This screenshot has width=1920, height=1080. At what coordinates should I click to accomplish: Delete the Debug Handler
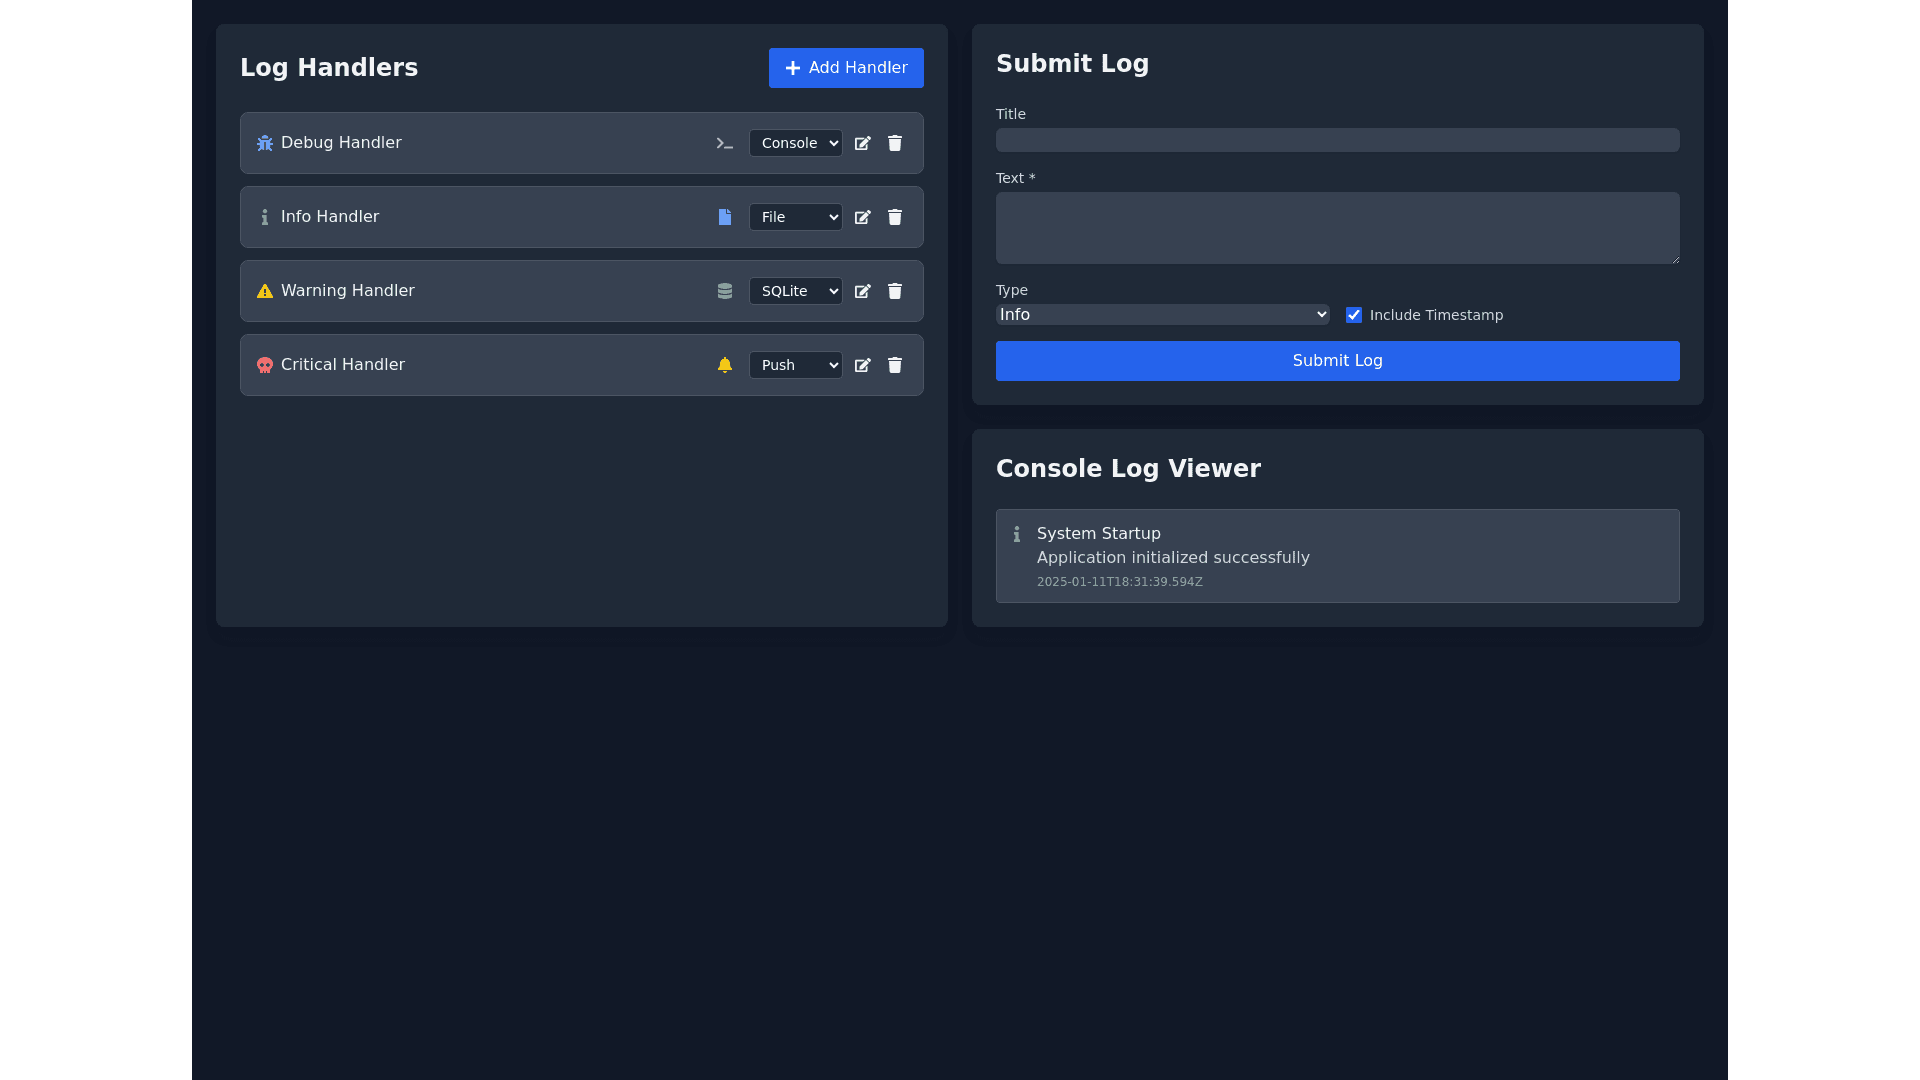tap(895, 143)
